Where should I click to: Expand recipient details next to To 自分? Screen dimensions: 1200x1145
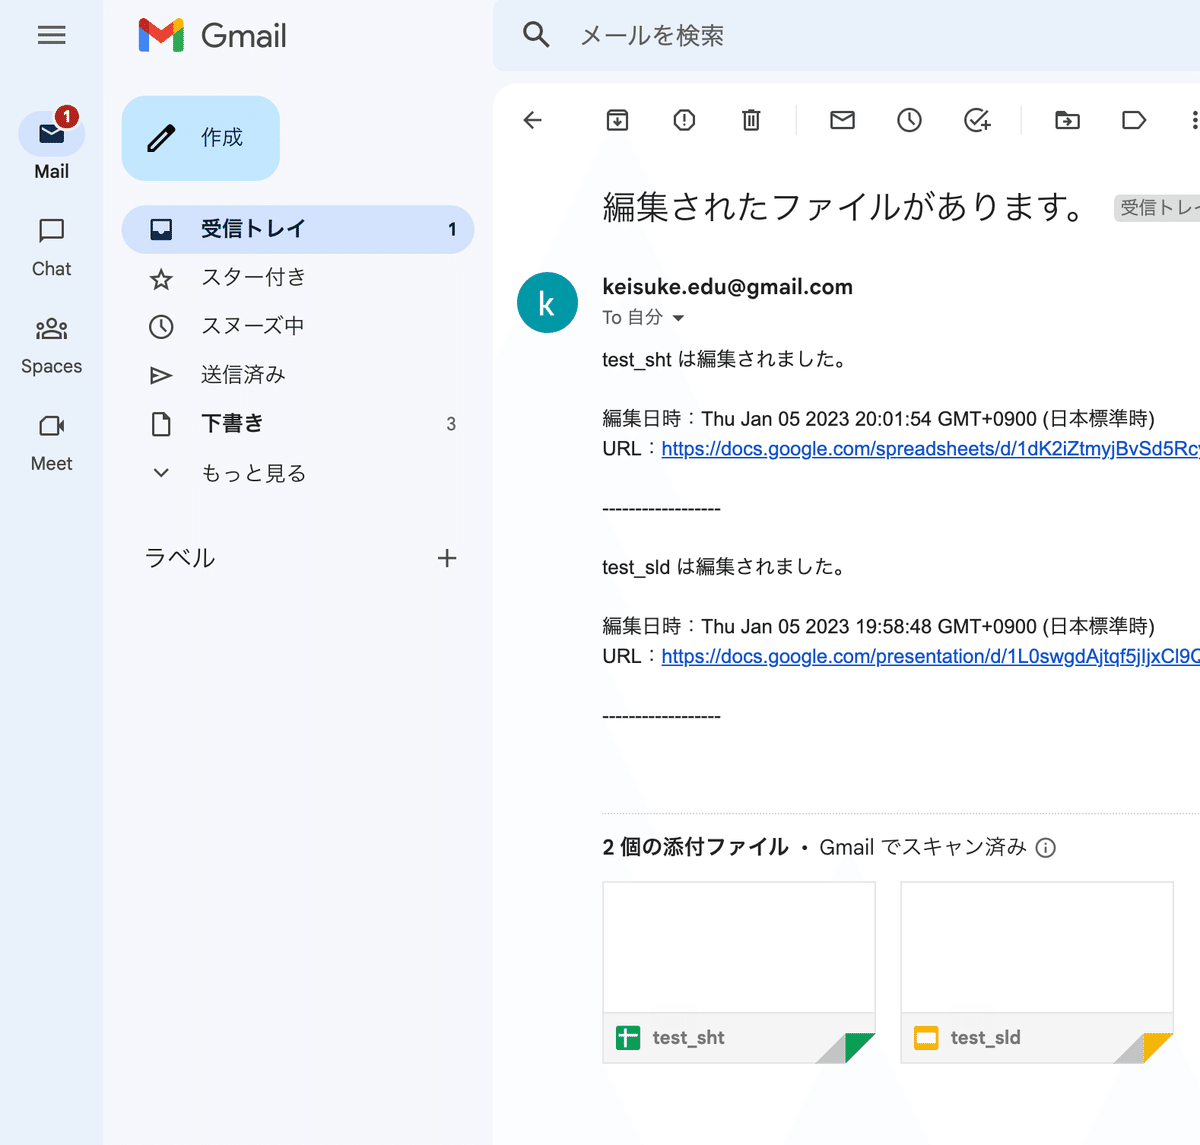(x=678, y=318)
